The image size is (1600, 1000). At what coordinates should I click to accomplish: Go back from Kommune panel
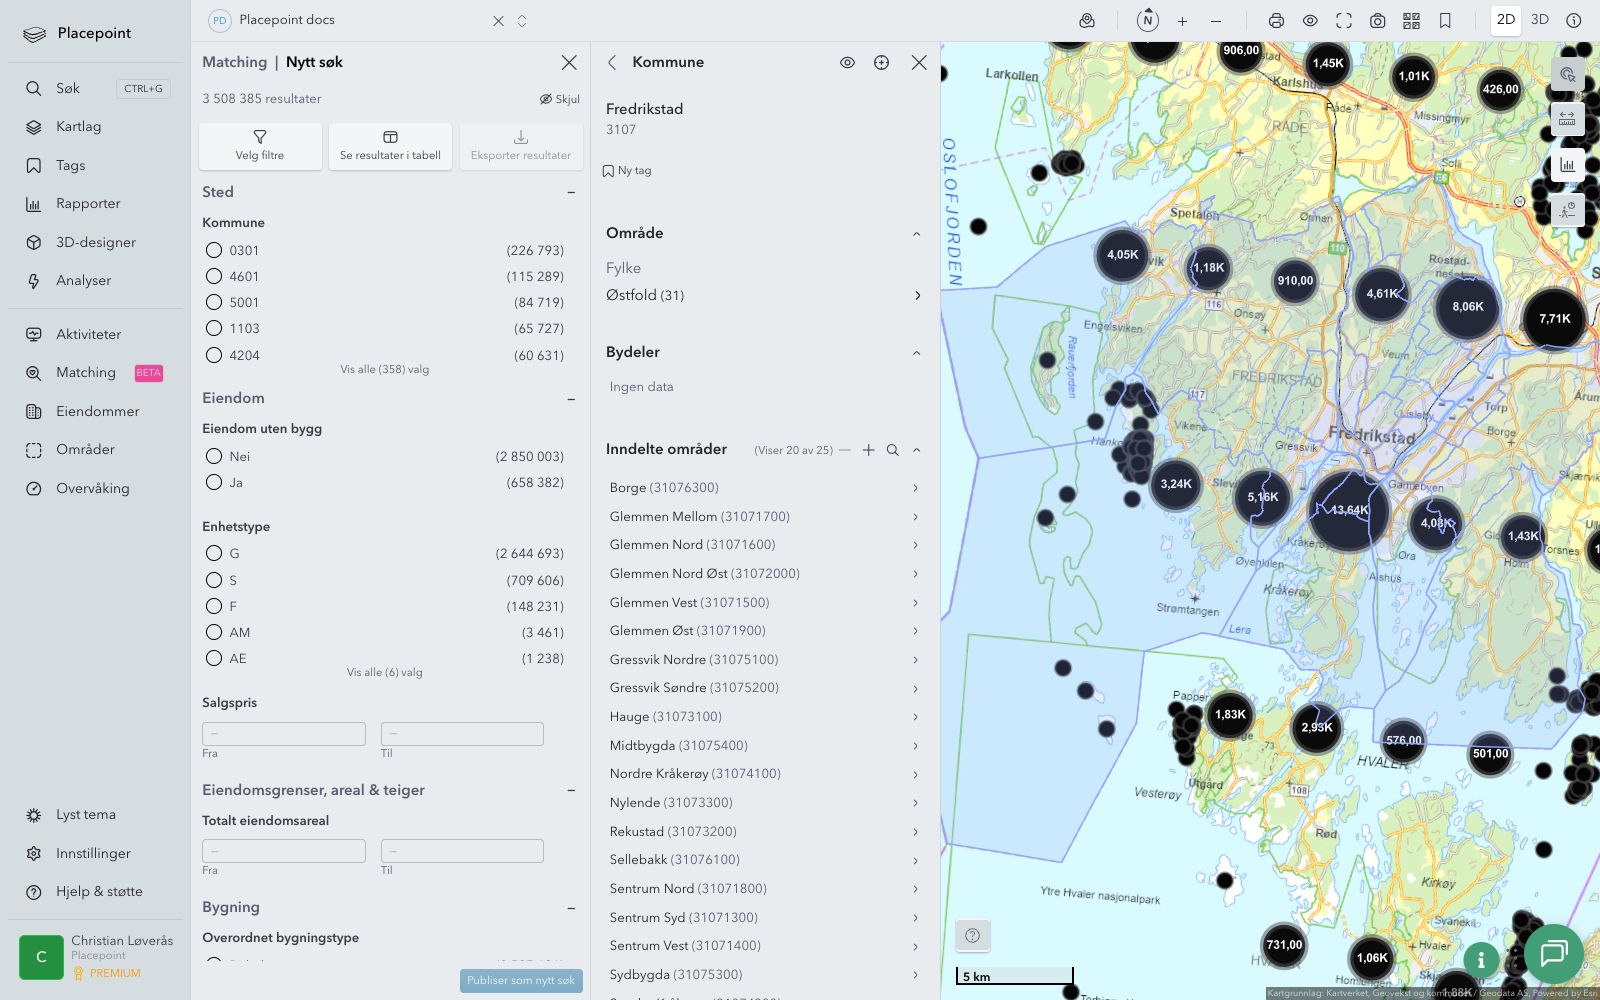tap(612, 63)
